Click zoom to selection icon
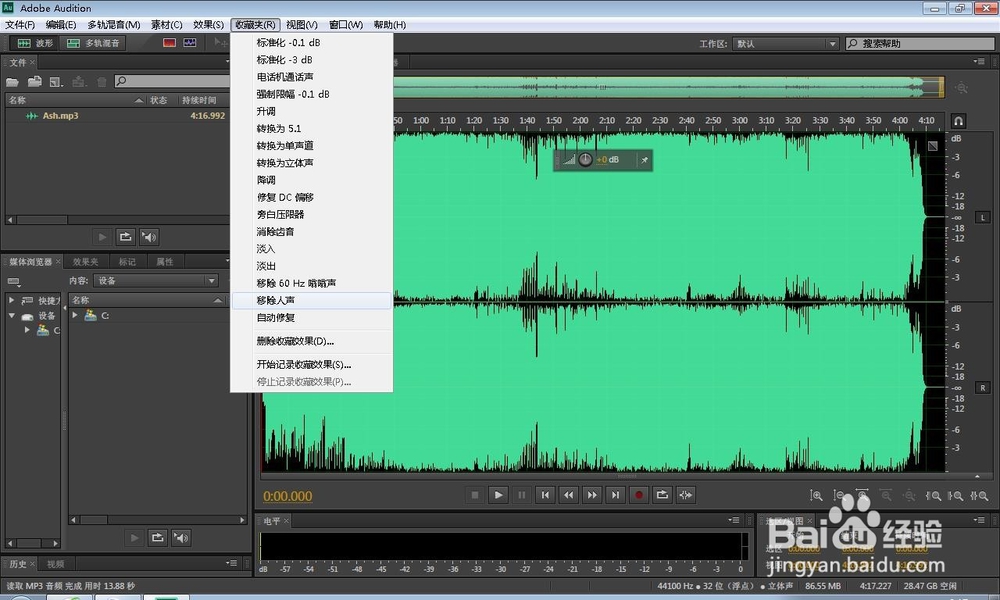The height and width of the screenshot is (600, 1000). 979,495
